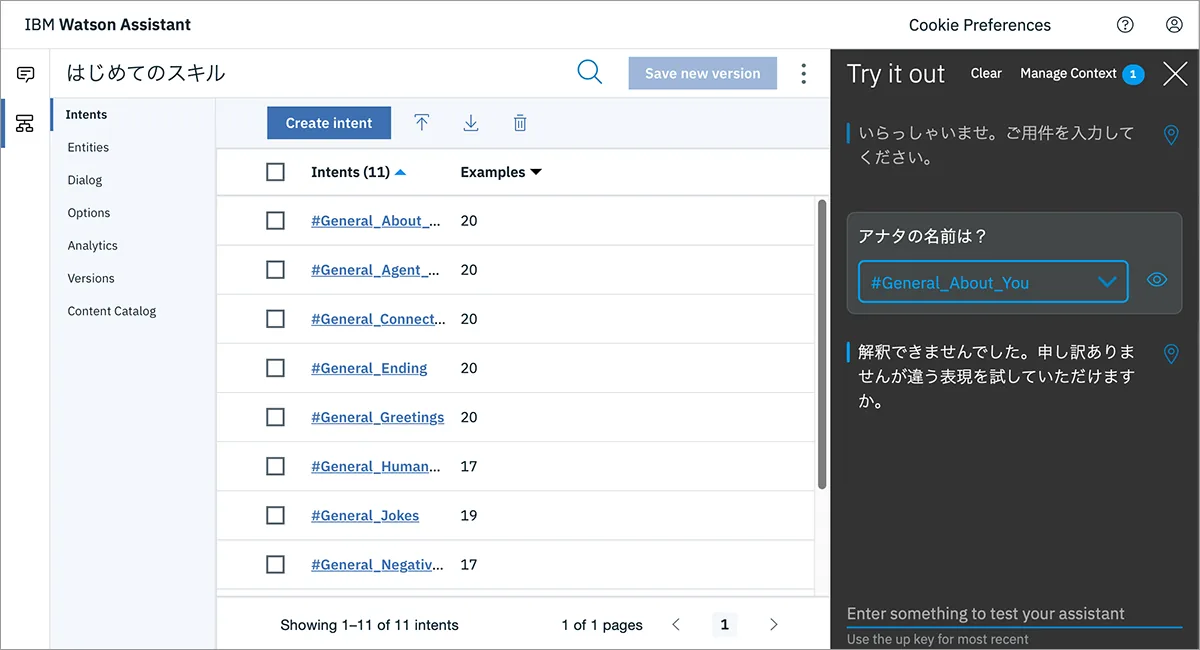The width and height of the screenshot is (1200, 650).
Task: Open the user profile icon
Action: click(x=1174, y=25)
